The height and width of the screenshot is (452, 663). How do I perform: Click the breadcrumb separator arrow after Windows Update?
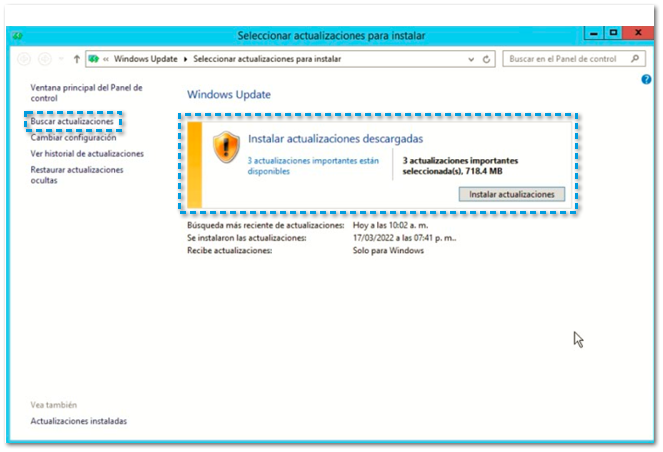coord(185,59)
